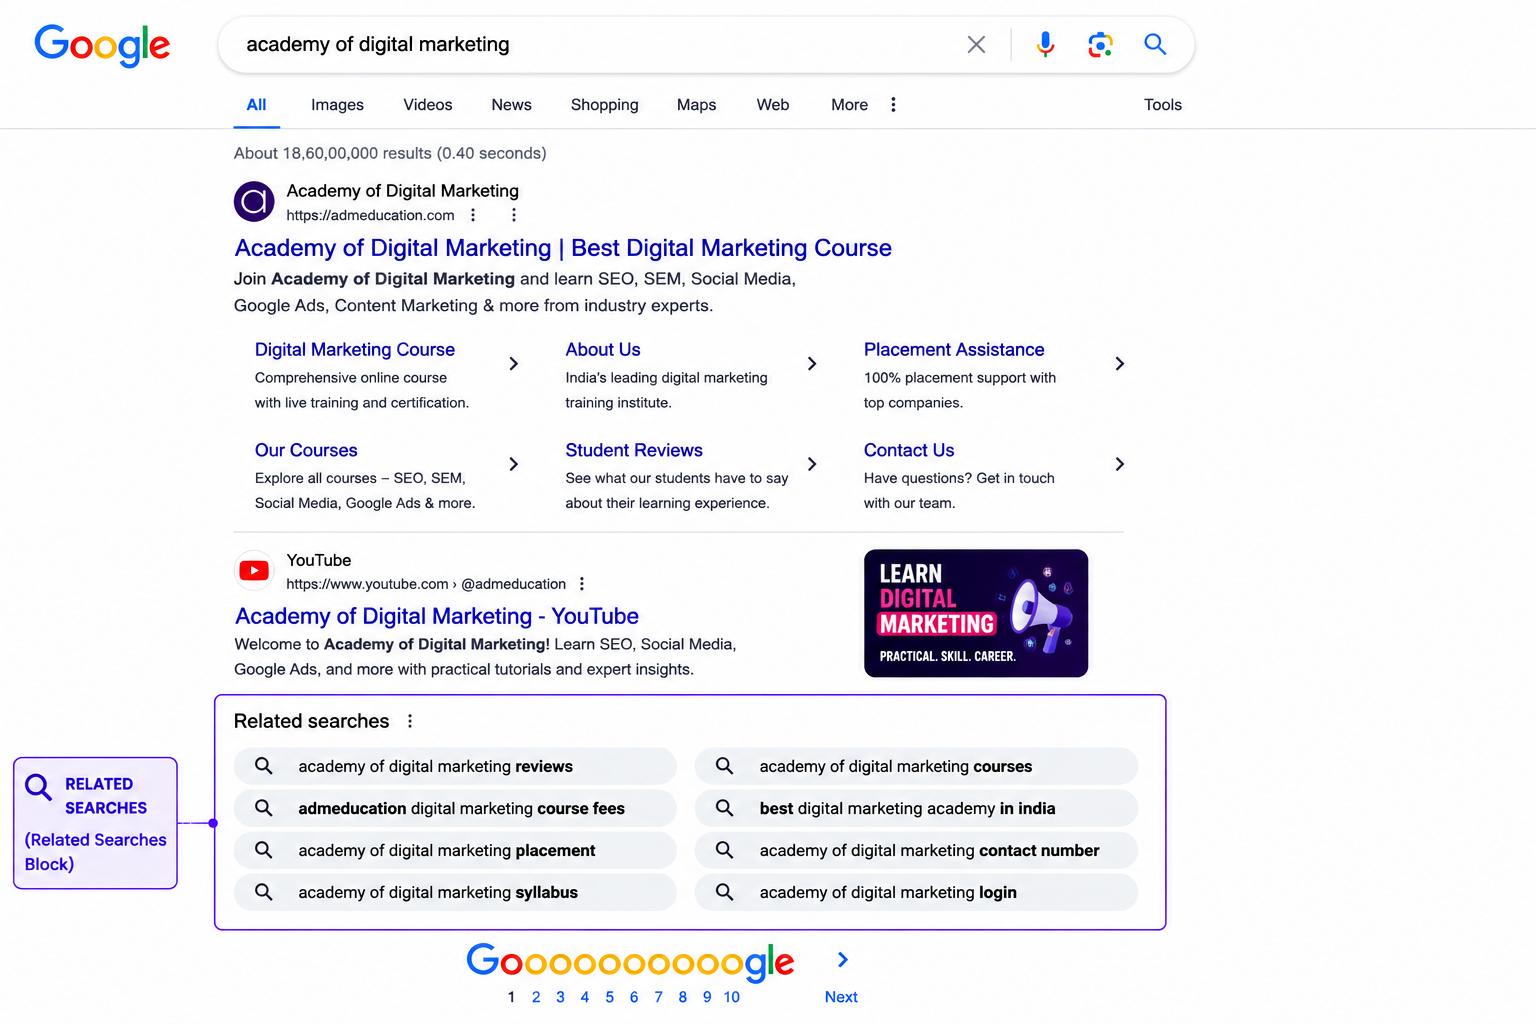
Task: Click magnifier icon beside the reviews suggestion
Action: (264, 766)
